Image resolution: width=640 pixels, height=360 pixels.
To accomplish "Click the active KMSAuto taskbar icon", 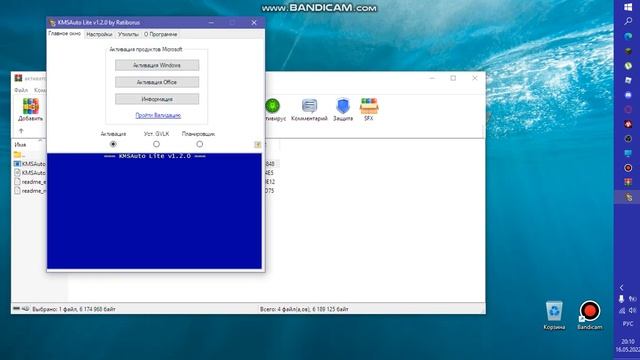I will (x=628, y=197).
